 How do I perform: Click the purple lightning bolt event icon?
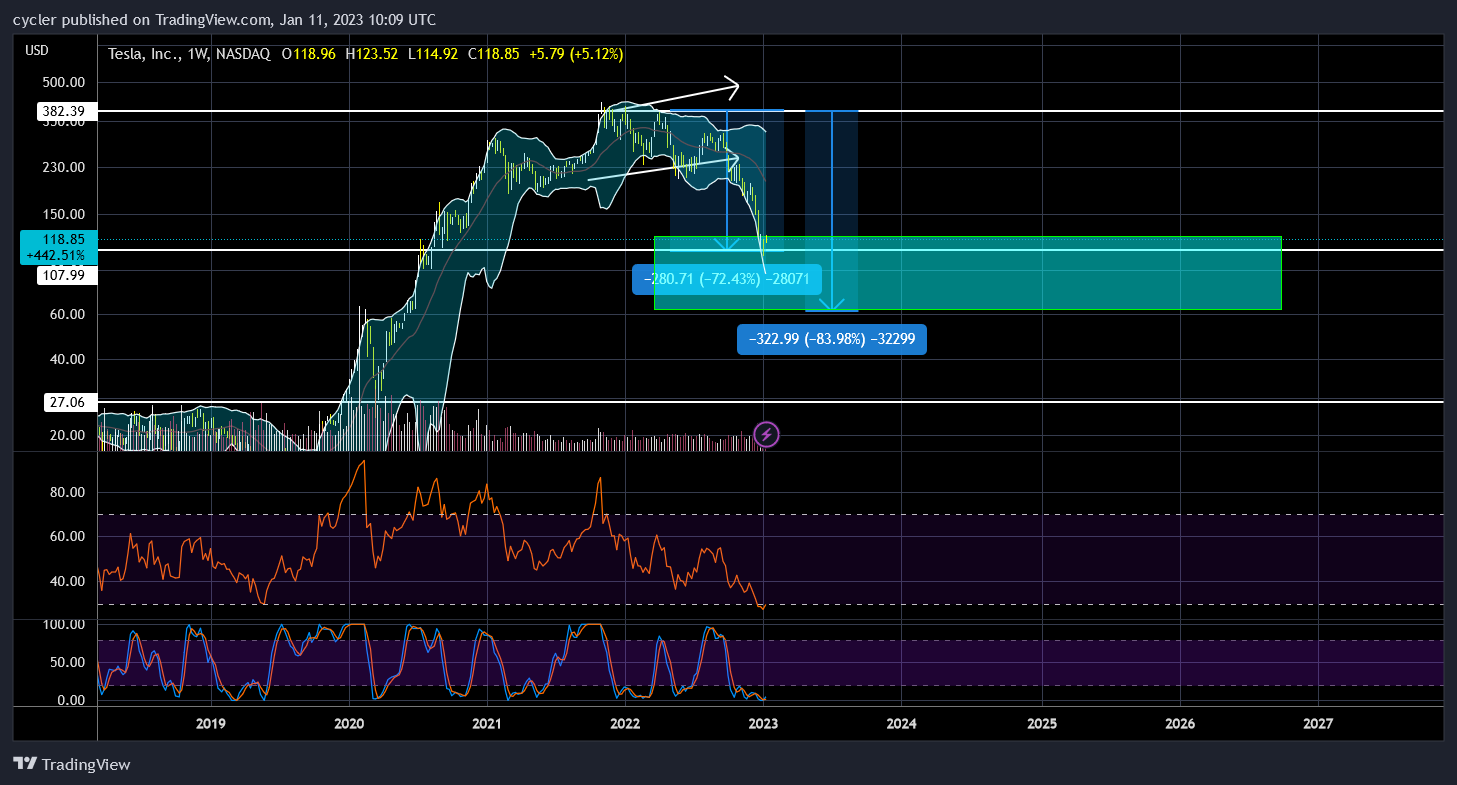tap(766, 434)
